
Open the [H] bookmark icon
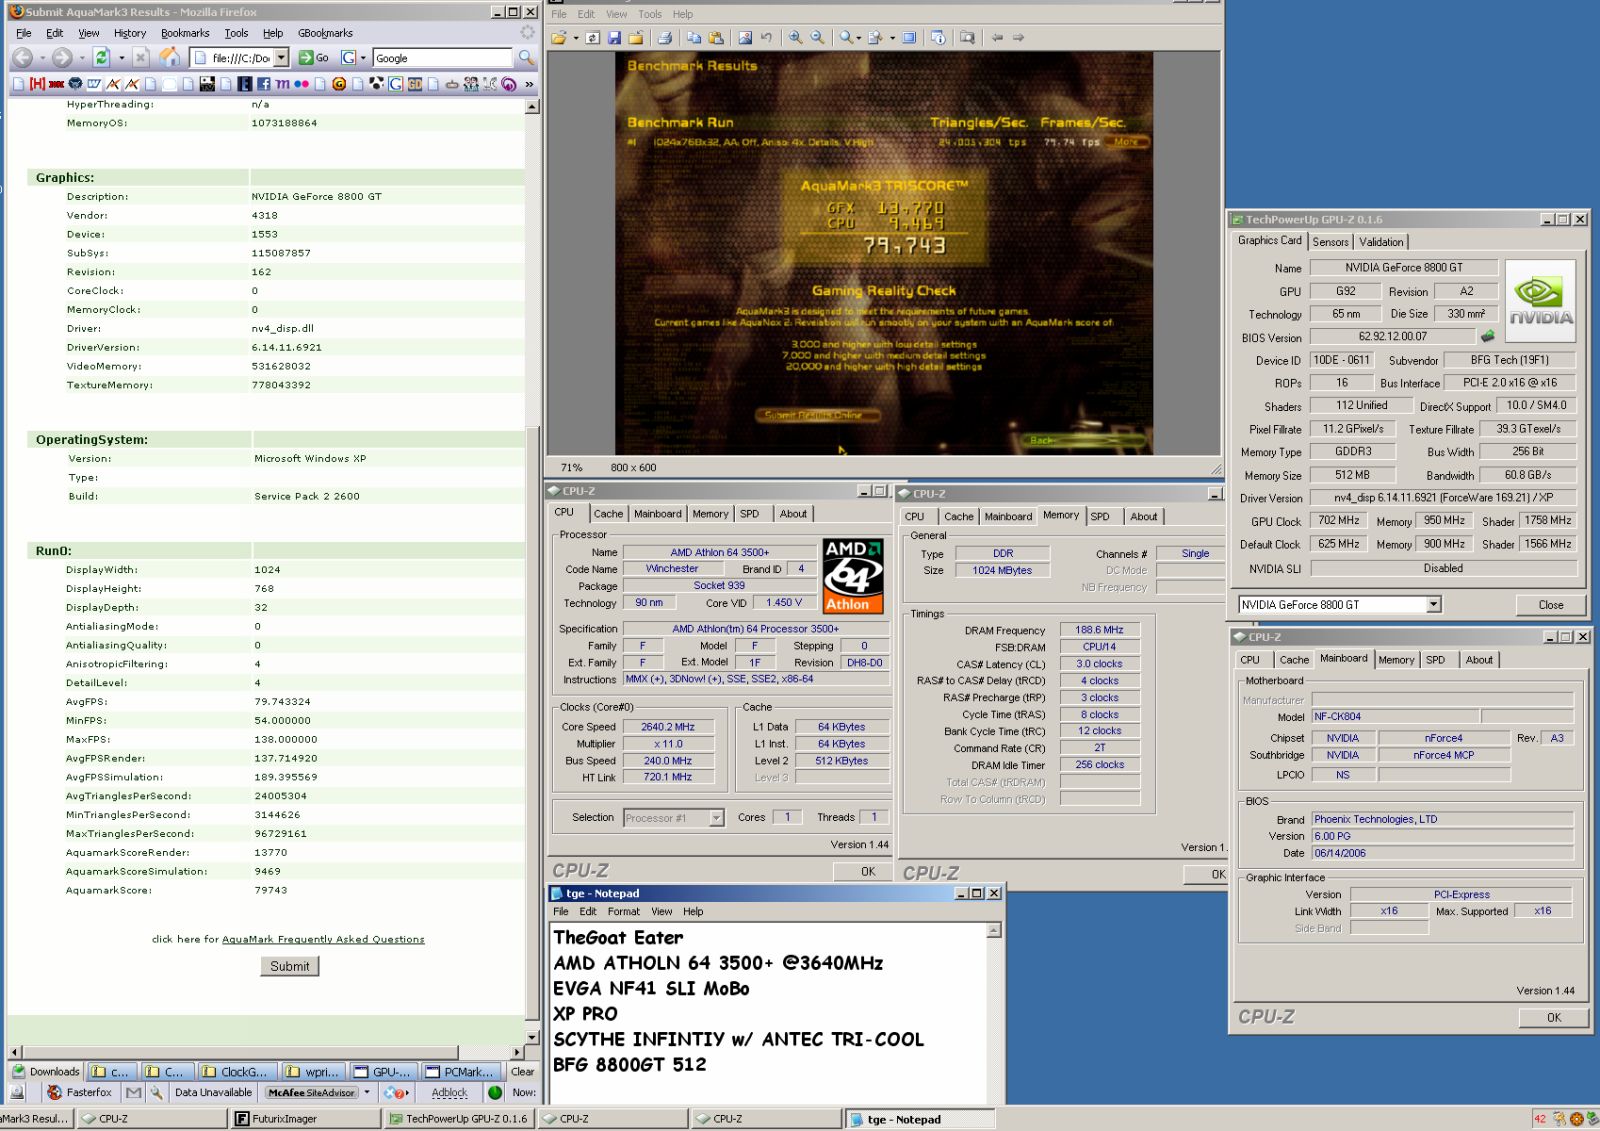pos(38,84)
